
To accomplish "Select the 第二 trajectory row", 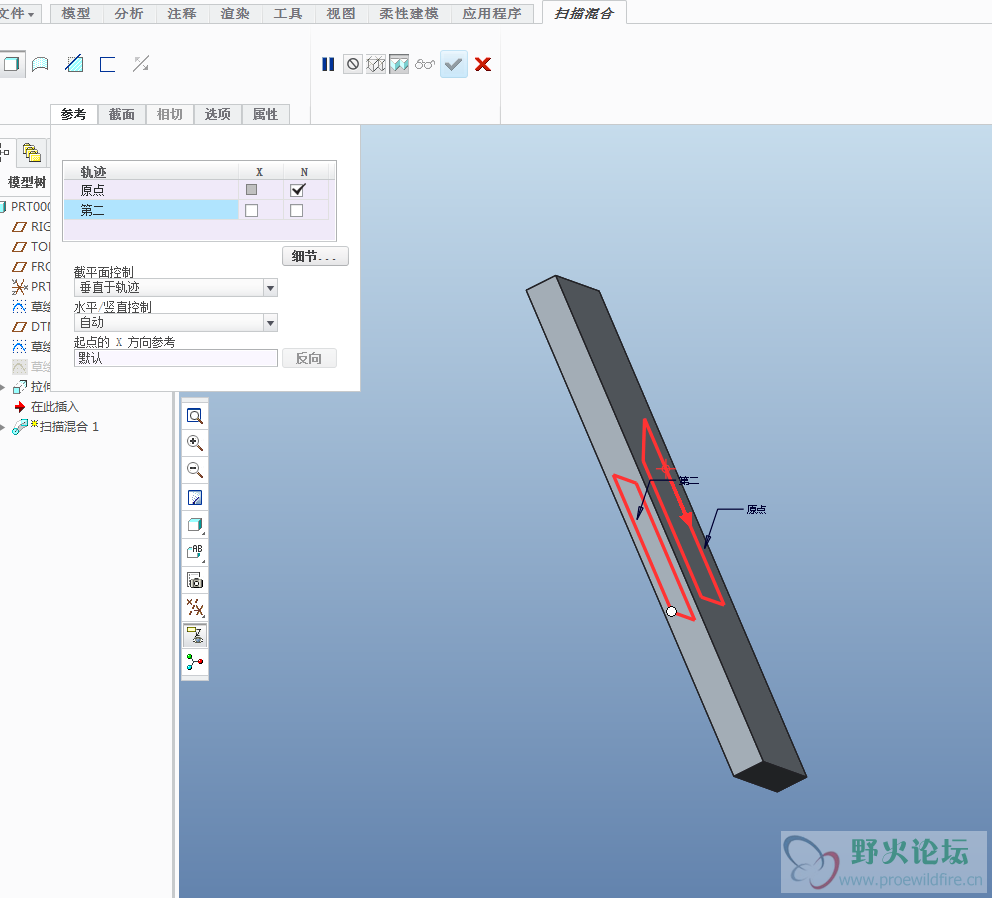I will pyautogui.click(x=196, y=210).
